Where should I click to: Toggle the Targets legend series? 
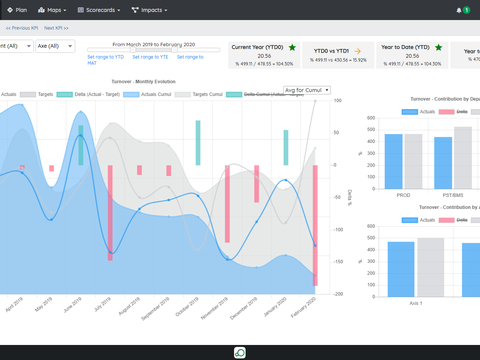pos(37,94)
